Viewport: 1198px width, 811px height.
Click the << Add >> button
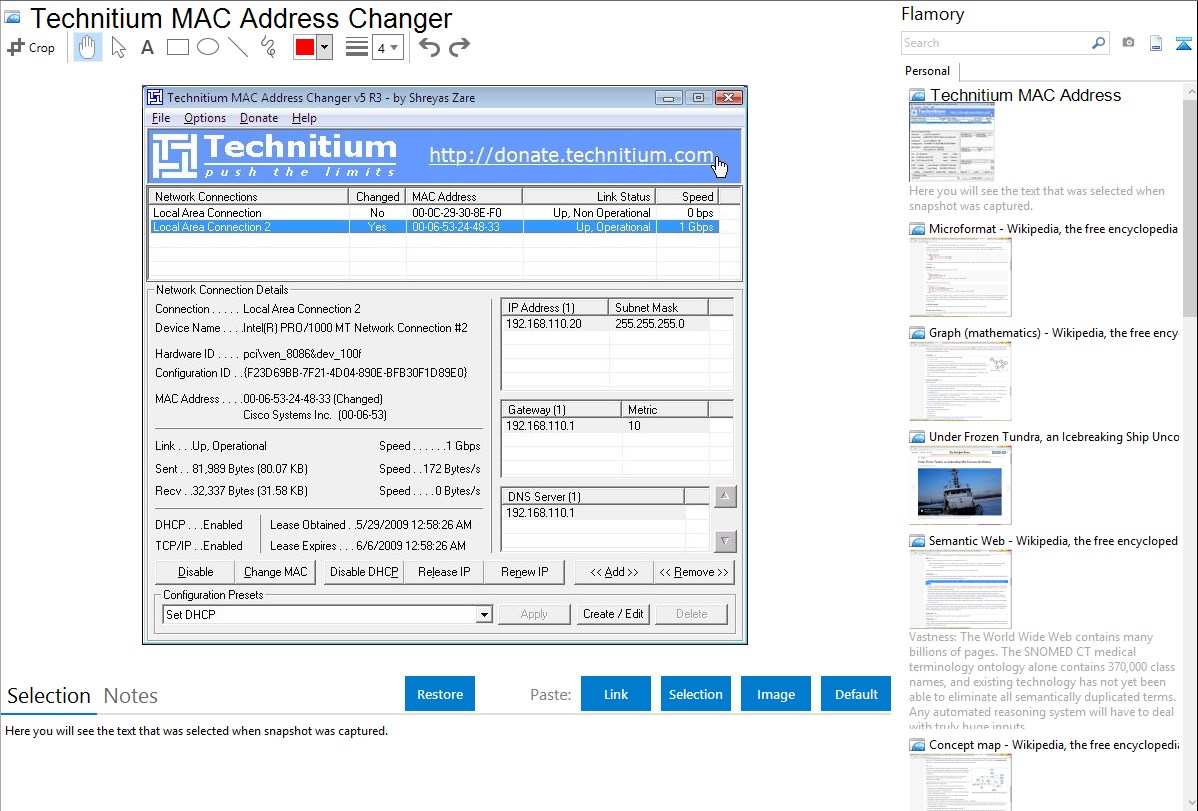pyautogui.click(x=614, y=572)
